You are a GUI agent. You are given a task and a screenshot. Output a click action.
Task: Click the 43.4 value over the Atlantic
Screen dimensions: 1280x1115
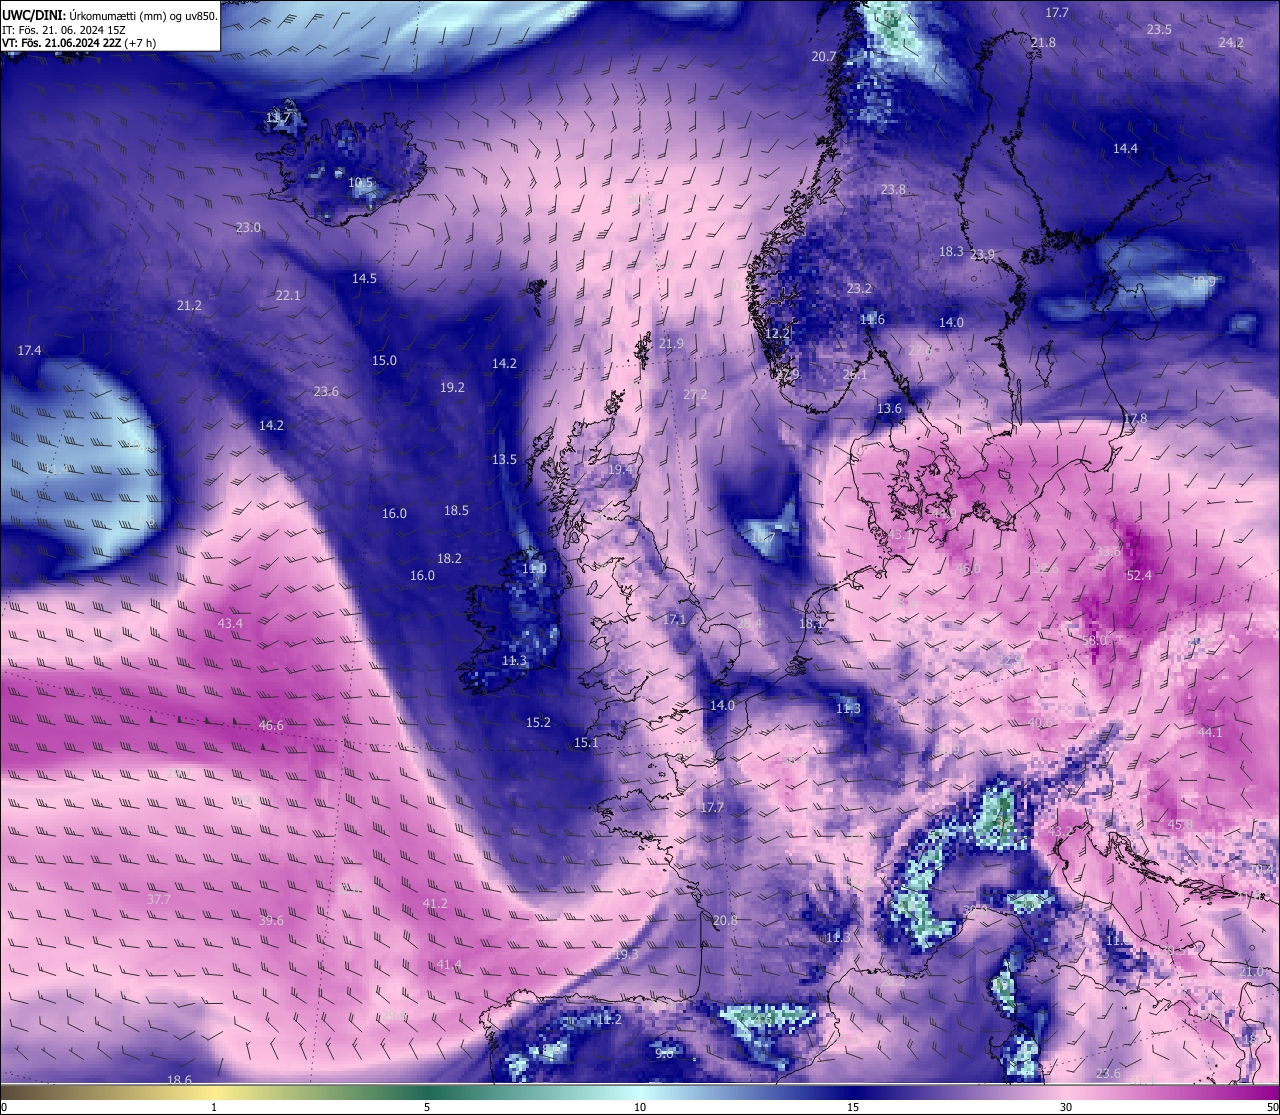[230, 623]
